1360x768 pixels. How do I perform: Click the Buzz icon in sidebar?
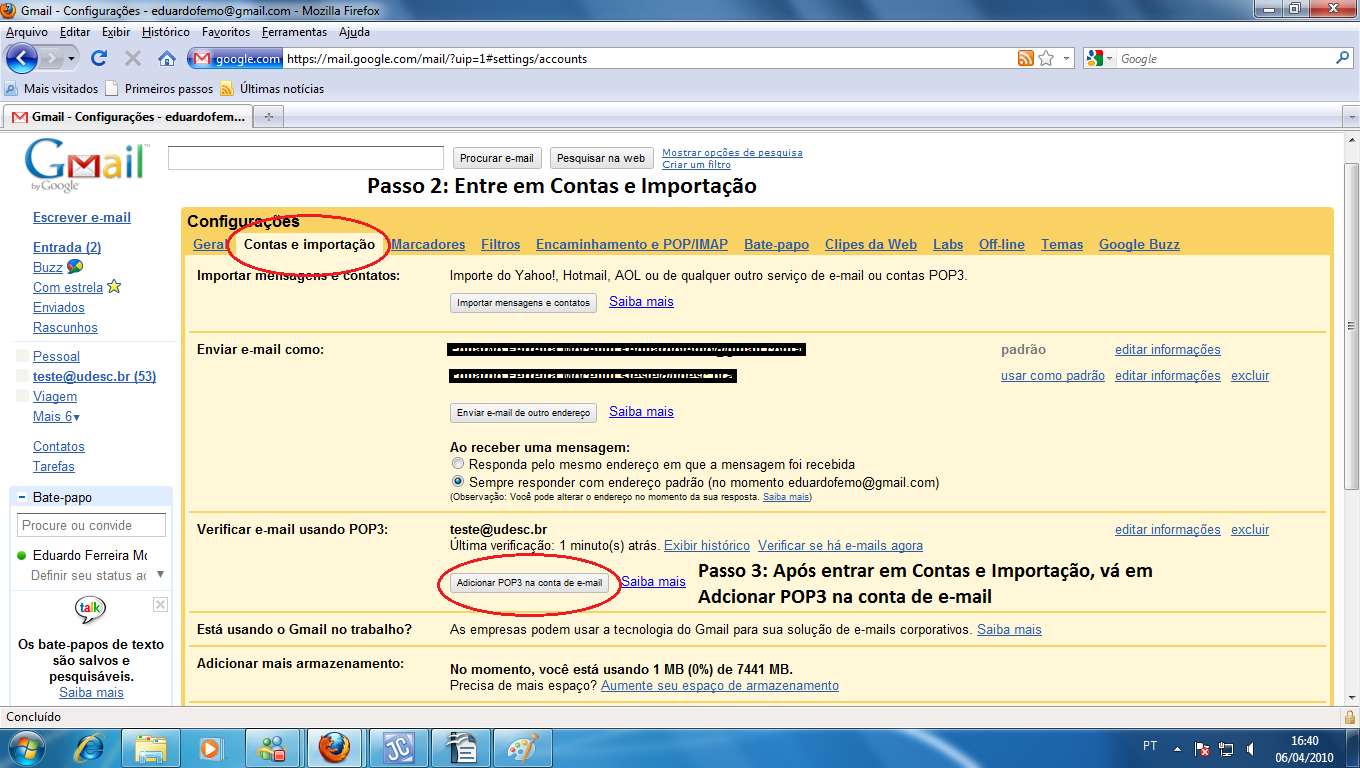75,267
